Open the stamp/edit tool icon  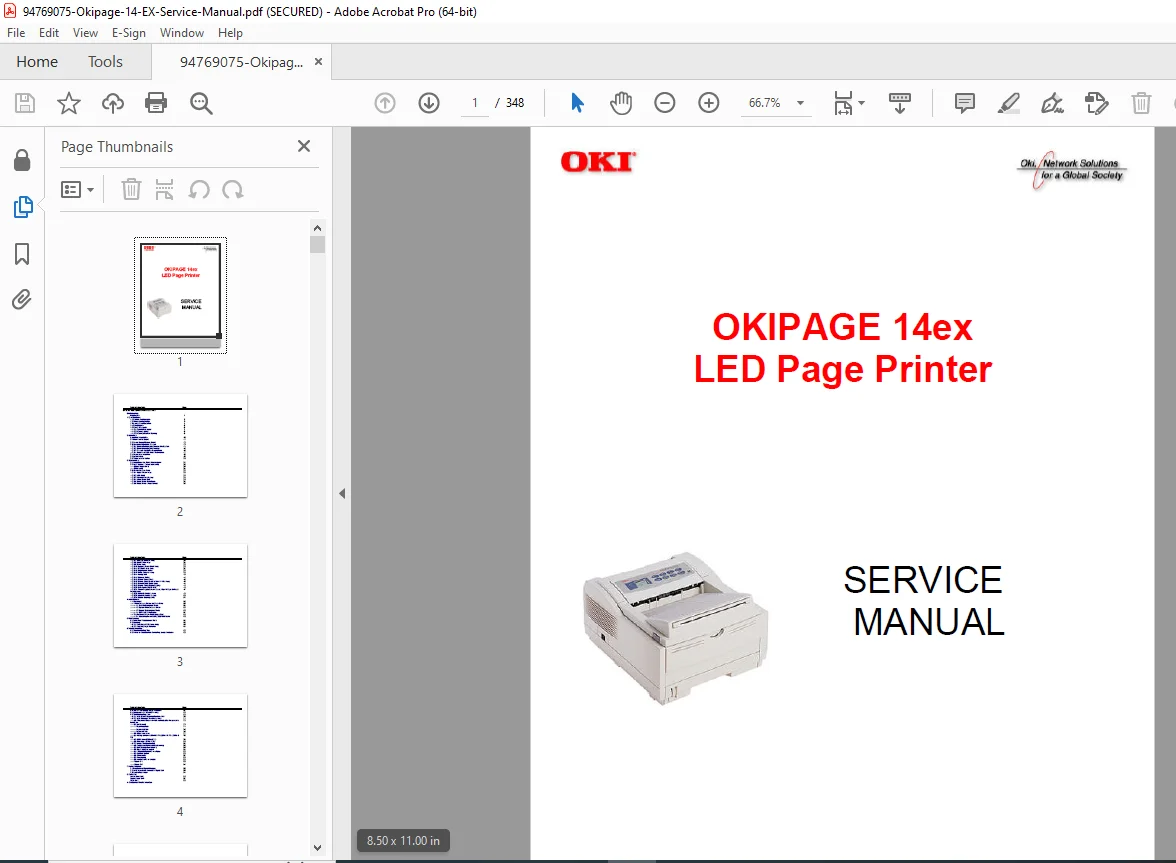coord(1096,103)
